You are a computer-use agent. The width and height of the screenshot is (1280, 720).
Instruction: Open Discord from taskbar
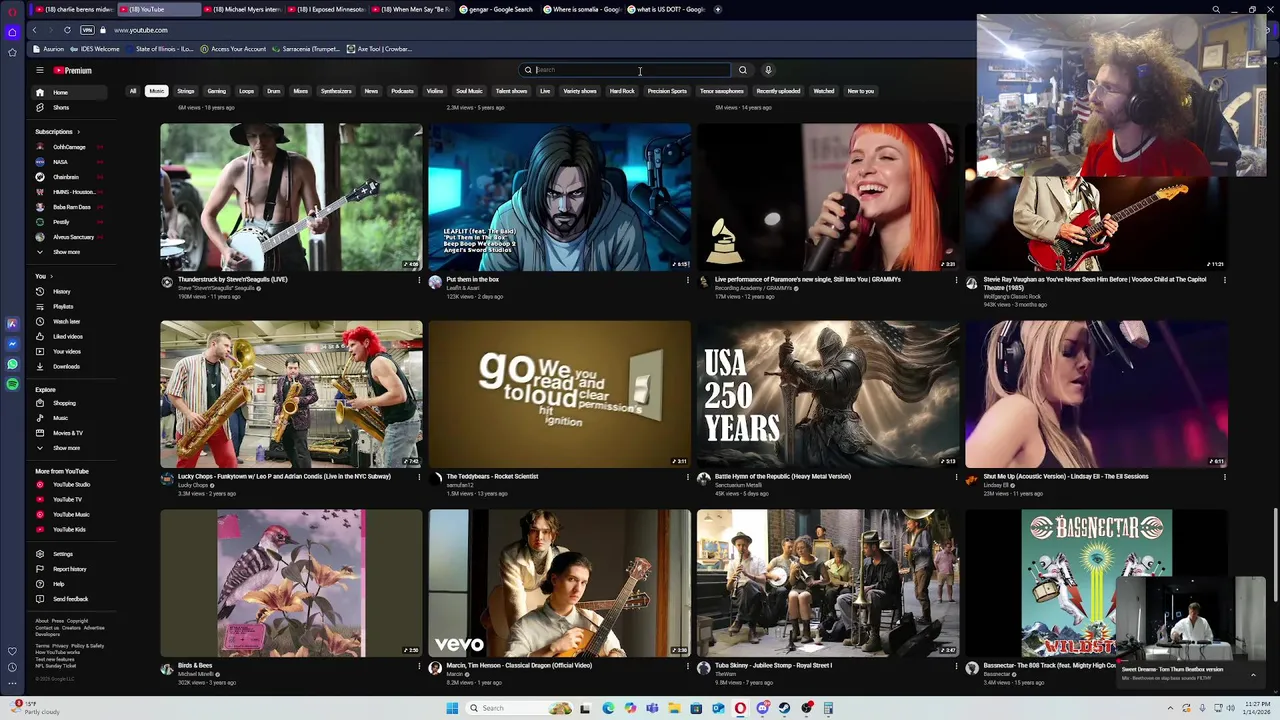click(762, 708)
